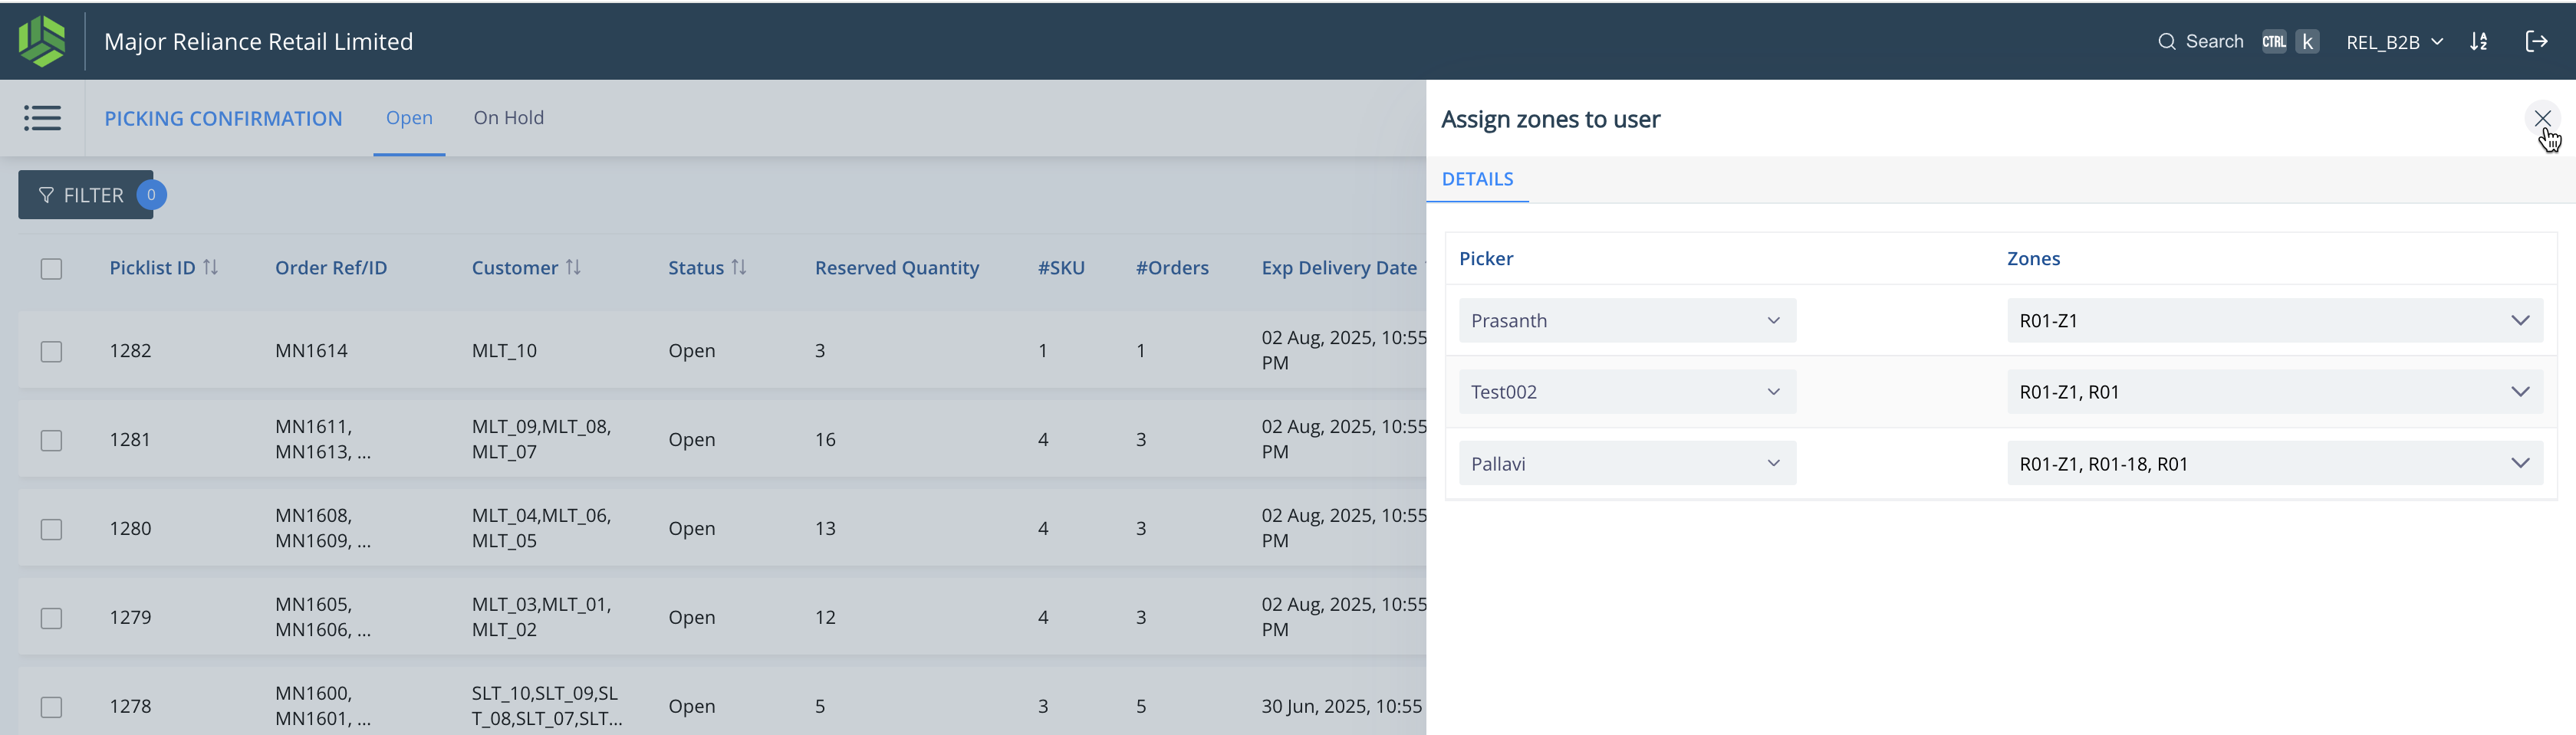This screenshot has width=2576, height=735.
Task: Click the #SKU column header
Action: pos(1061,267)
